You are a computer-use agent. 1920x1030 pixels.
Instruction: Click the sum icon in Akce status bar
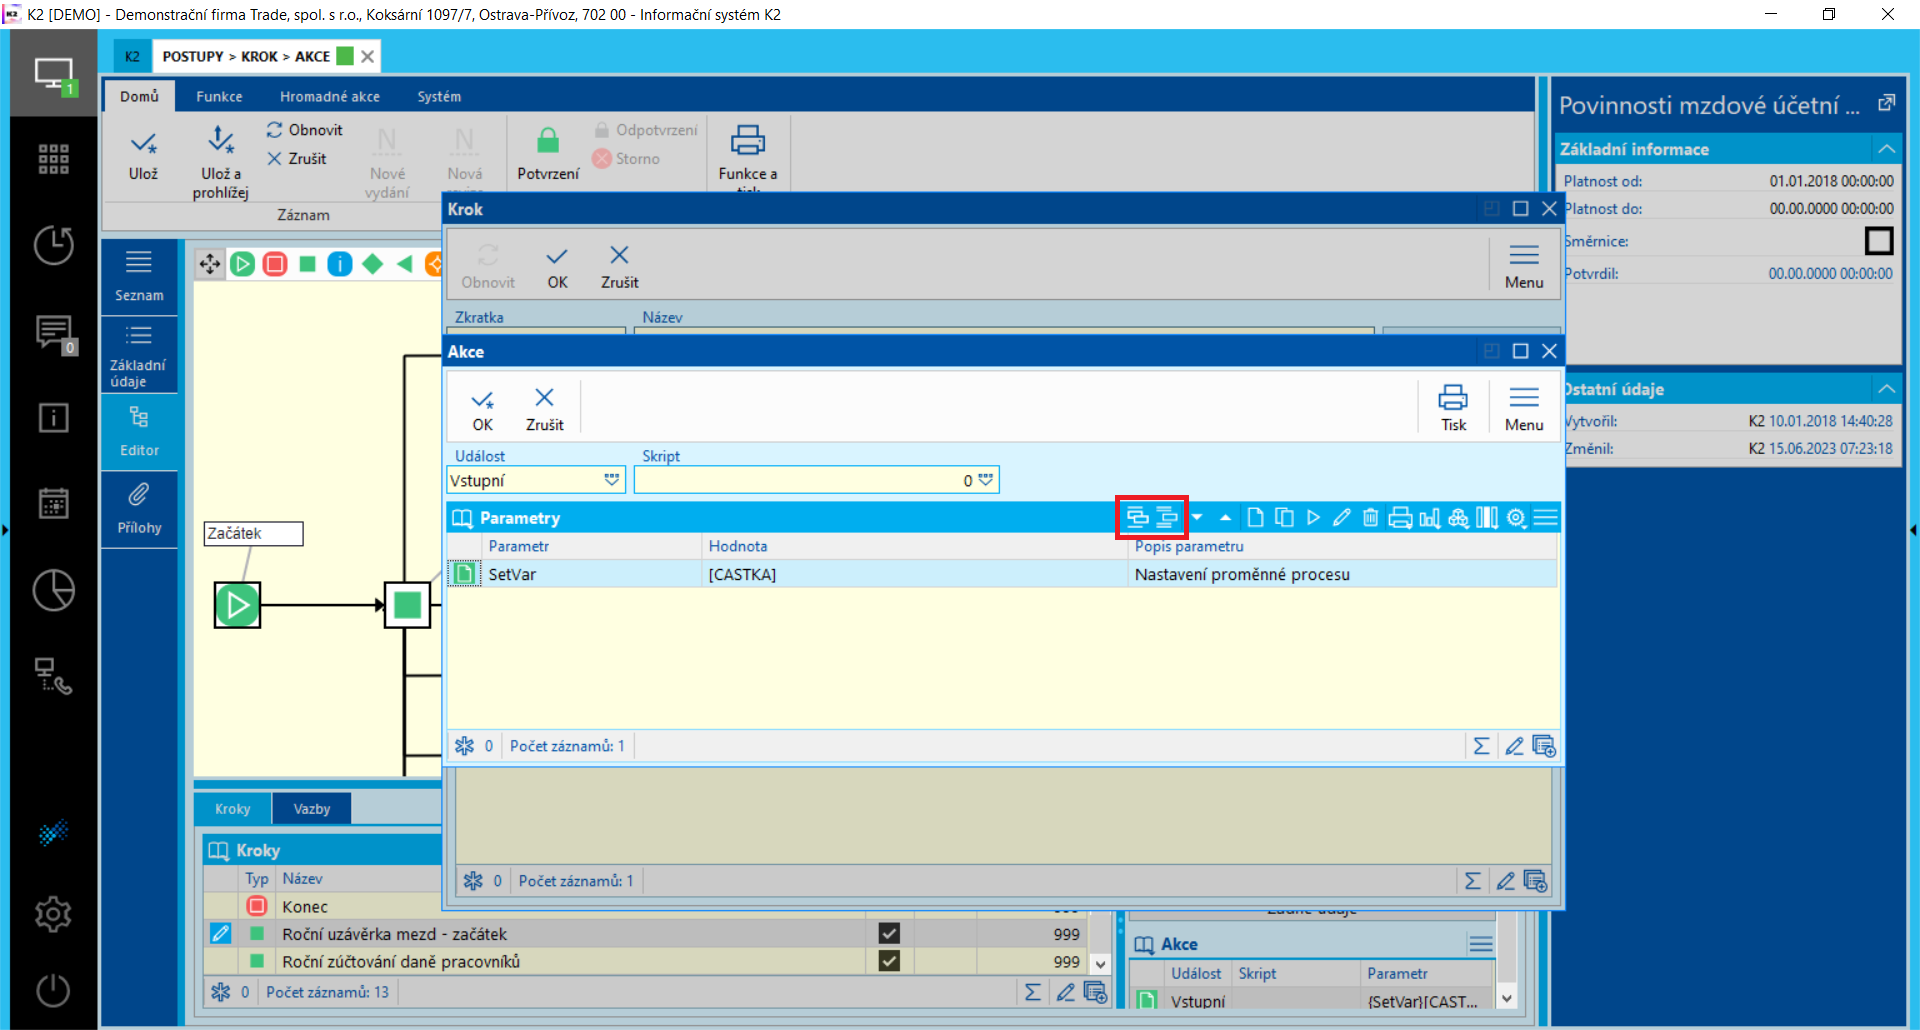tap(1481, 746)
